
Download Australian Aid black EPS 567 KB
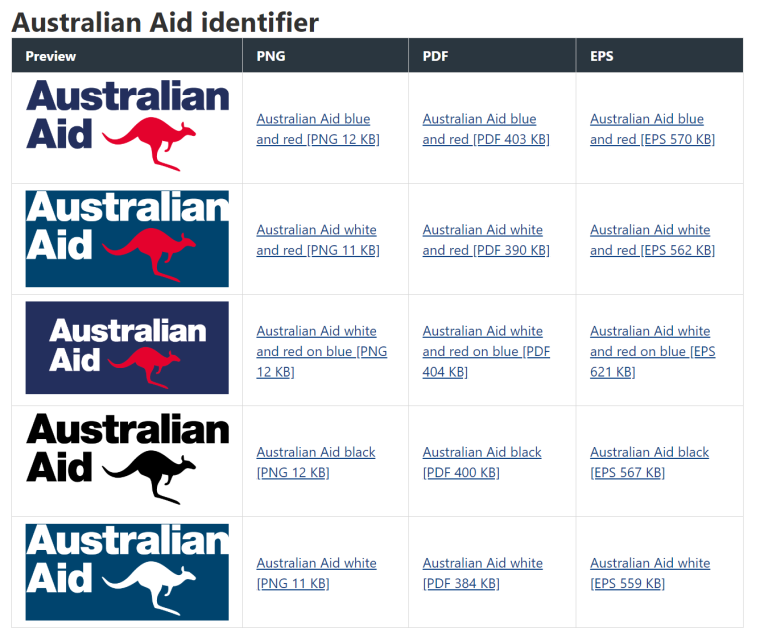[x=649, y=462]
